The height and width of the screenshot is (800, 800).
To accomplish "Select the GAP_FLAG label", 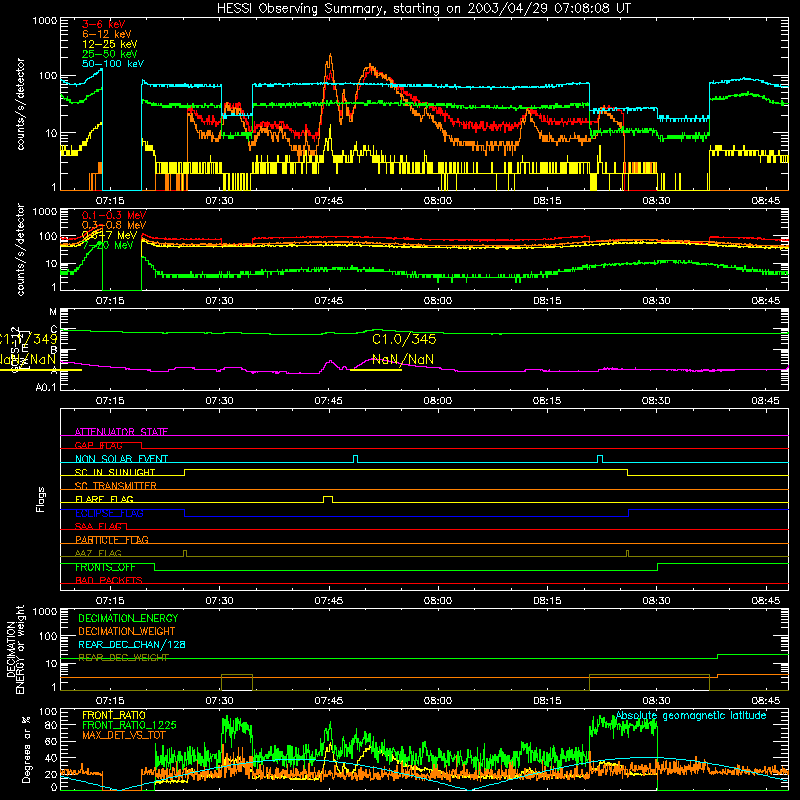I will pyautogui.click(x=98, y=445).
